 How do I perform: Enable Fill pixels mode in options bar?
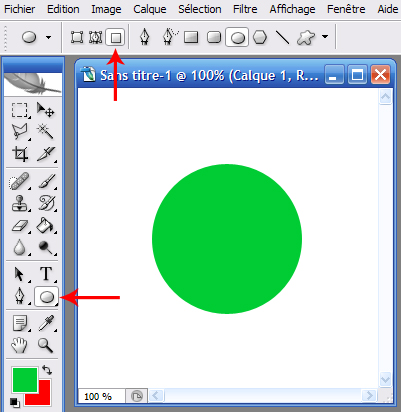115,37
